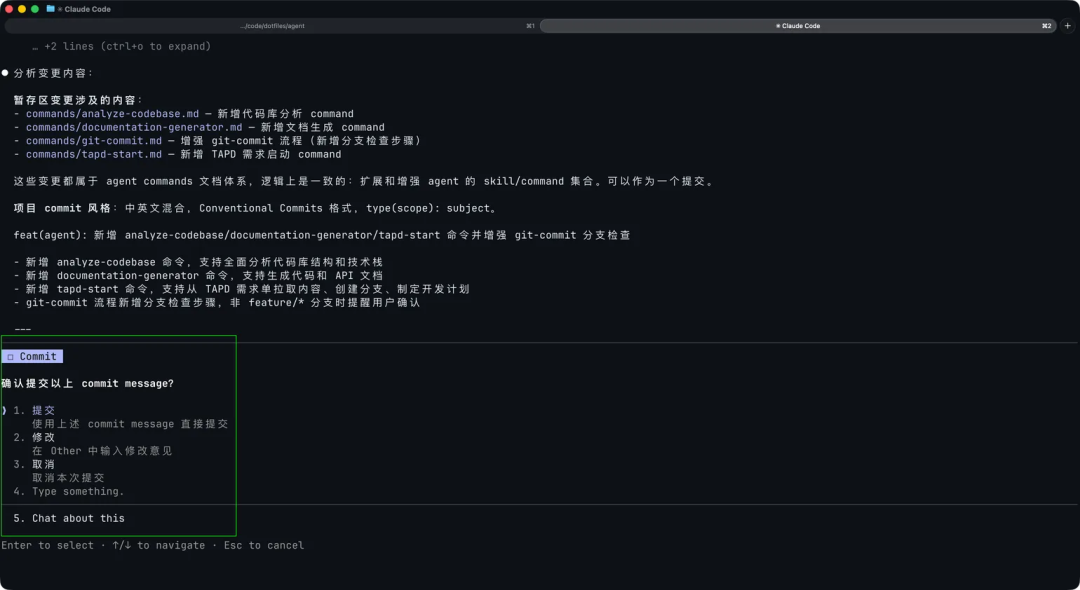
Task: Click the green full-screen traffic light
Action: 36,9
